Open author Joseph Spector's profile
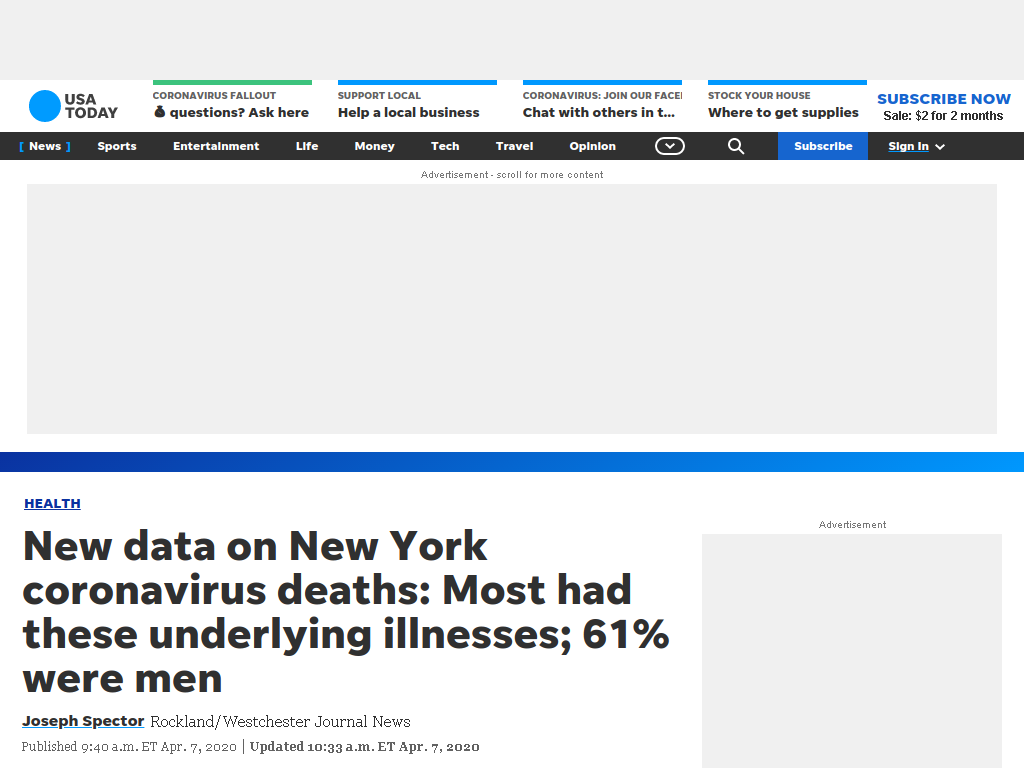 (x=83, y=721)
